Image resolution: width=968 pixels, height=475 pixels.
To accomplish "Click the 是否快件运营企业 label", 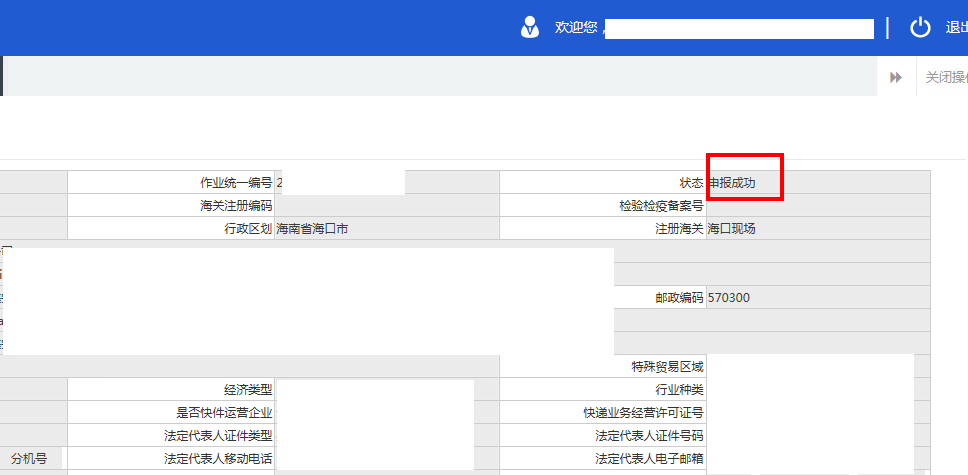I will (224, 413).
